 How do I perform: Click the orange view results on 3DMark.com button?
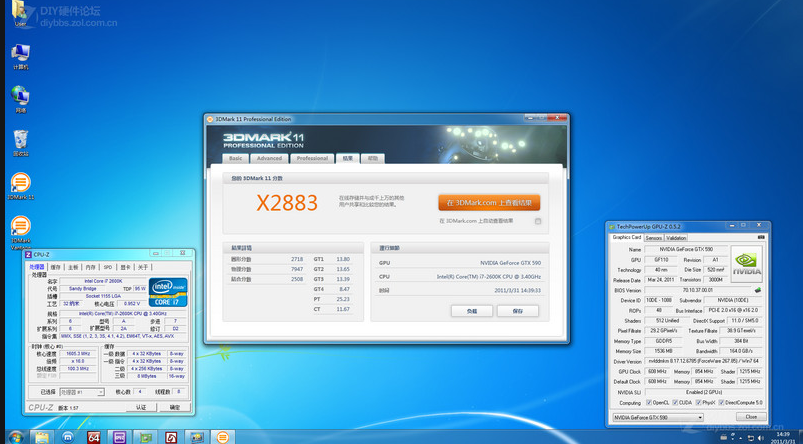pyautogui.click(x=489, y=202)
